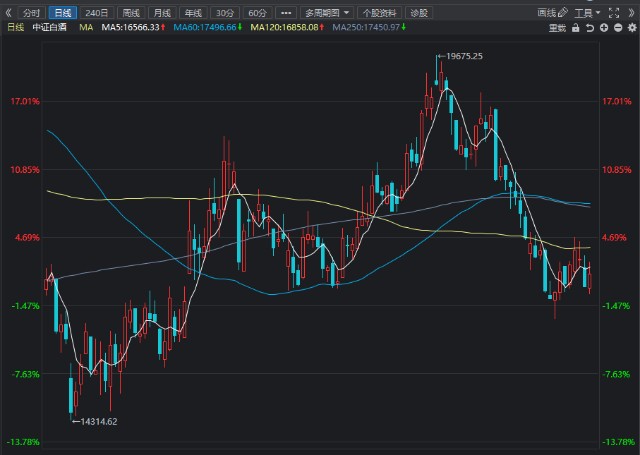Show more periods via ellipsis button
Viewport: 640px width, 455px height.
click(x=285, y=13)
